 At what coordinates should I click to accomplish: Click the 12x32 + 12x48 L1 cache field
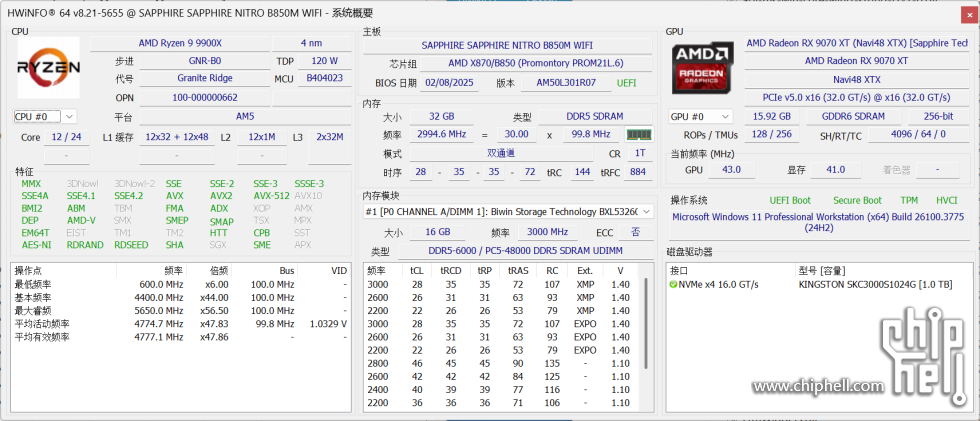[177, 137]
